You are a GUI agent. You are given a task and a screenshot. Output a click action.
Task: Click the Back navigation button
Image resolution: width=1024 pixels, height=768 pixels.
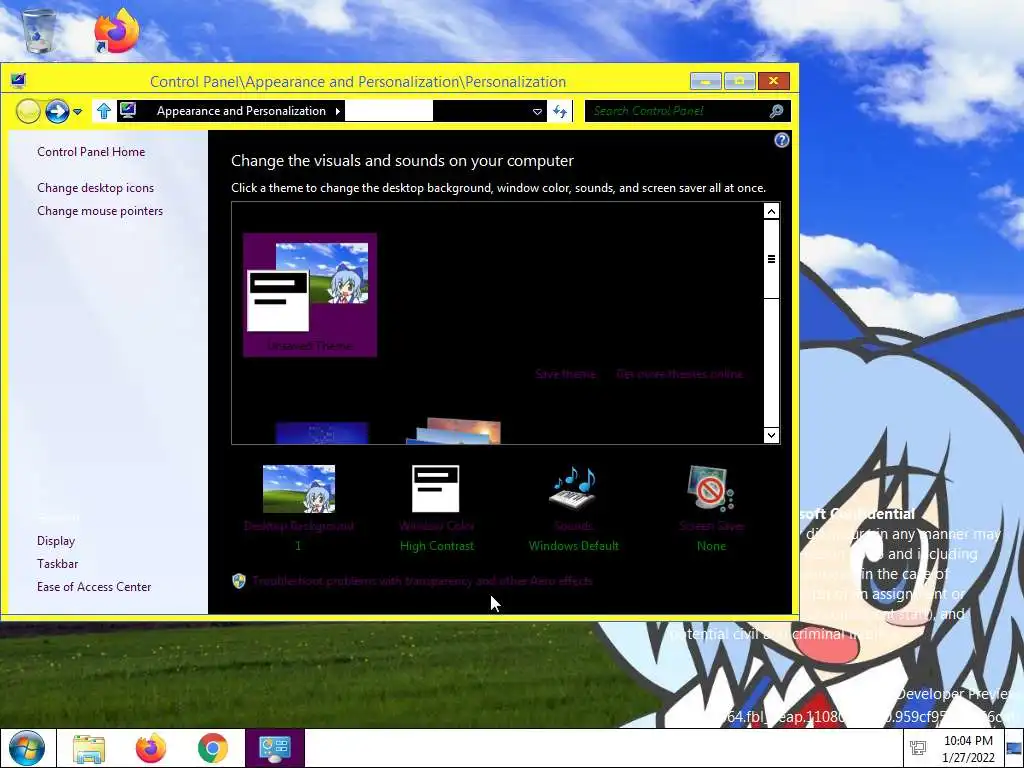coord(28,111)
